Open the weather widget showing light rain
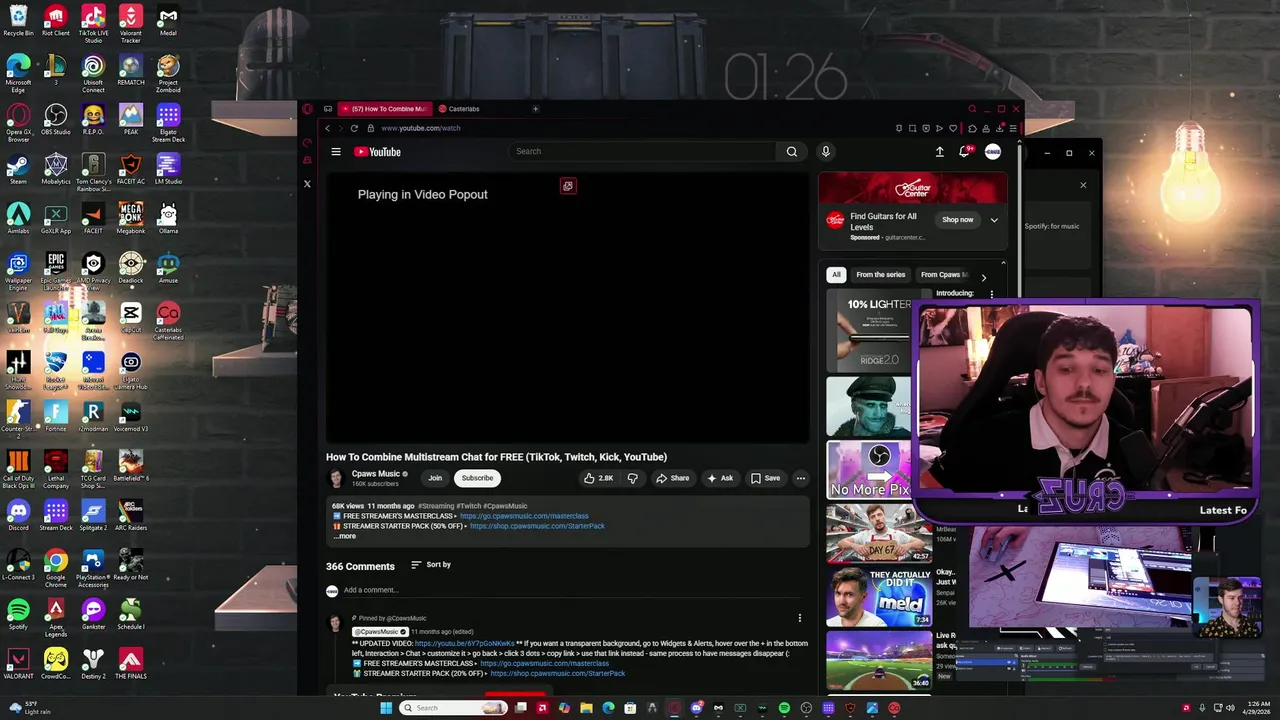 coord(30,707)
